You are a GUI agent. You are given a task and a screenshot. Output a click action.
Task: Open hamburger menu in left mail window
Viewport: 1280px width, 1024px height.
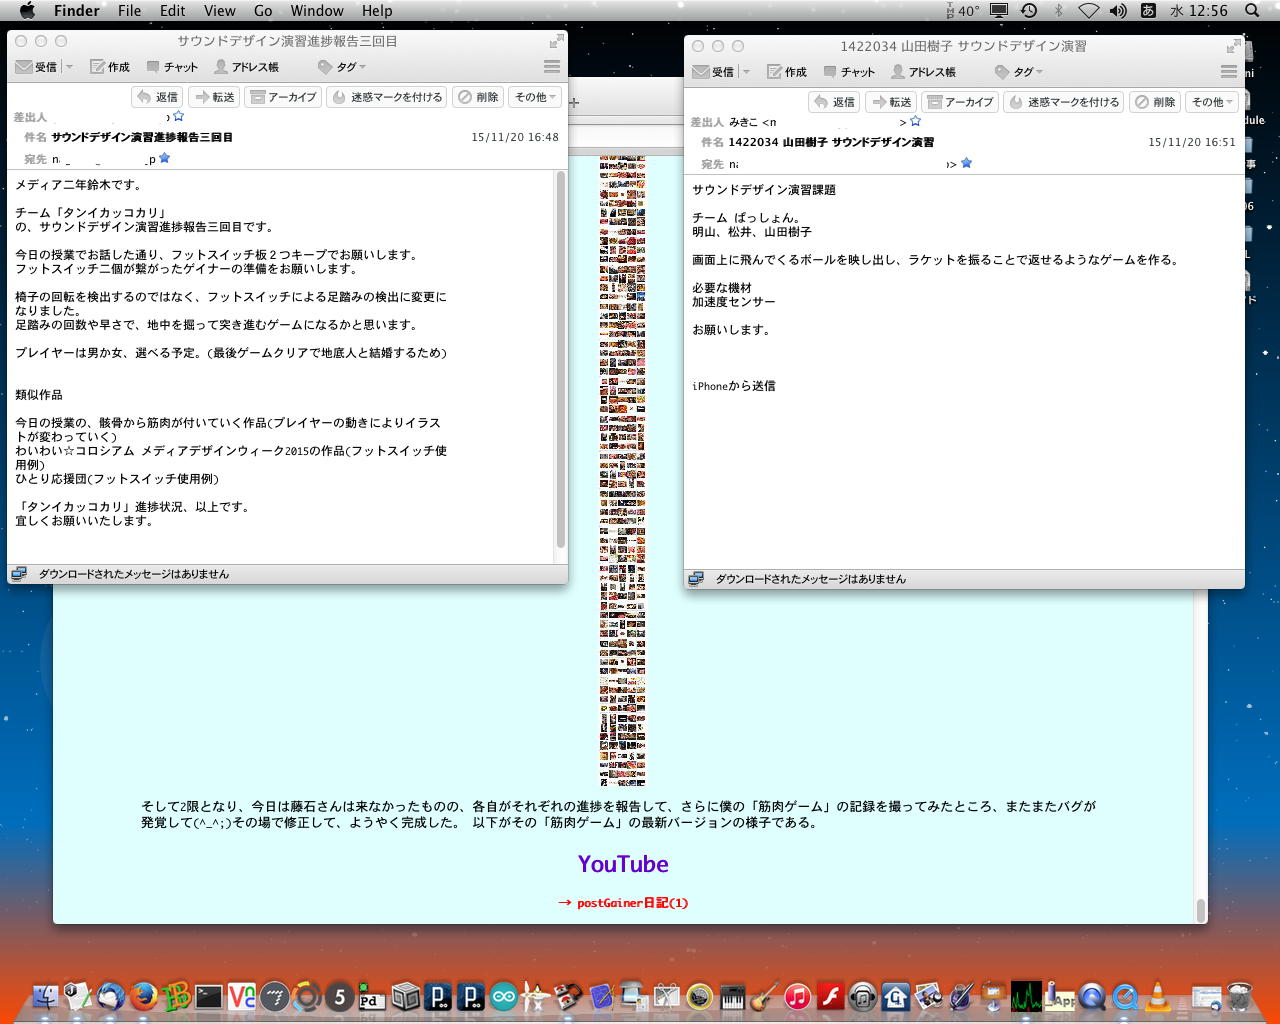(x=552, y=67)
